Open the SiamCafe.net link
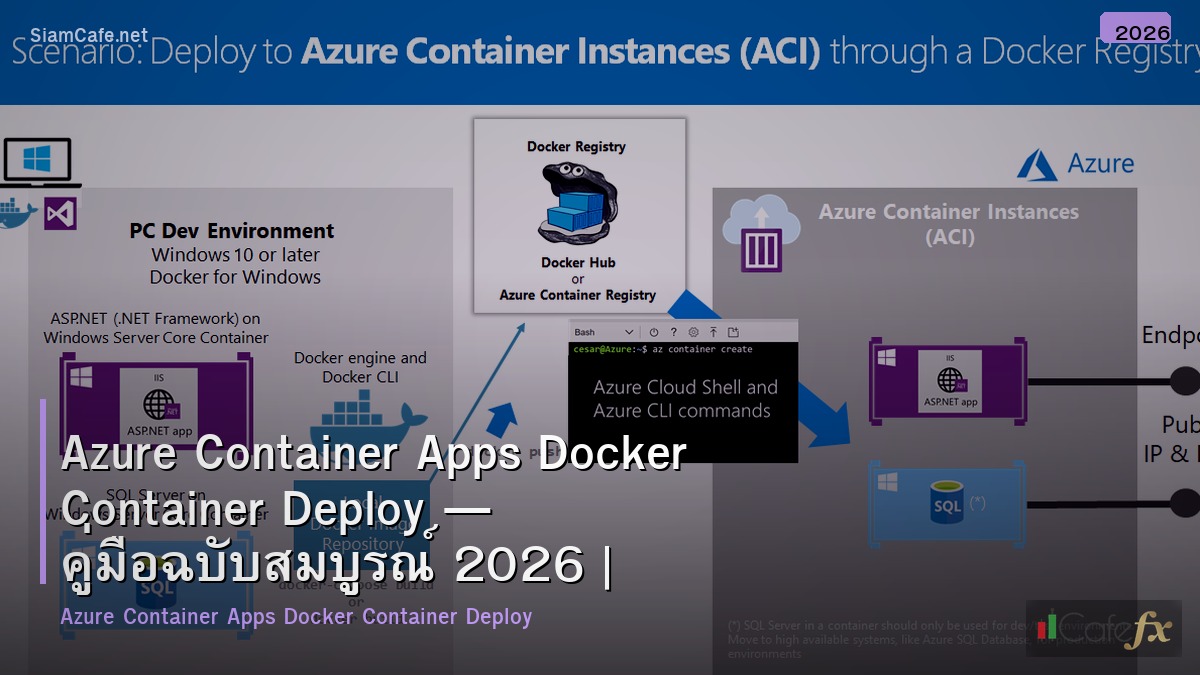The width and height of the screenshot is (1200, 675). tap(88, 31)
